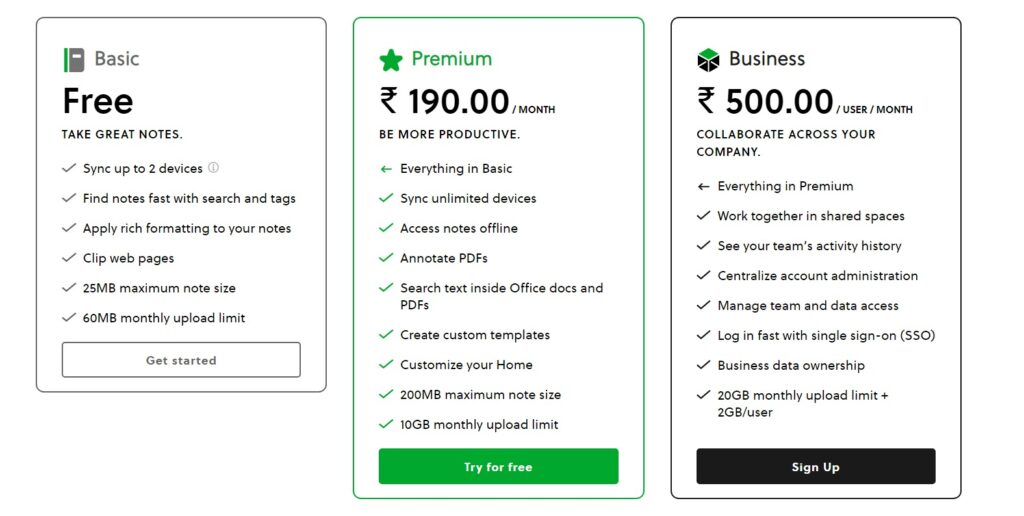Click Log in fast with single sign-on text
This screenshot has width=1024, height=516.
(x=826, y=336)
